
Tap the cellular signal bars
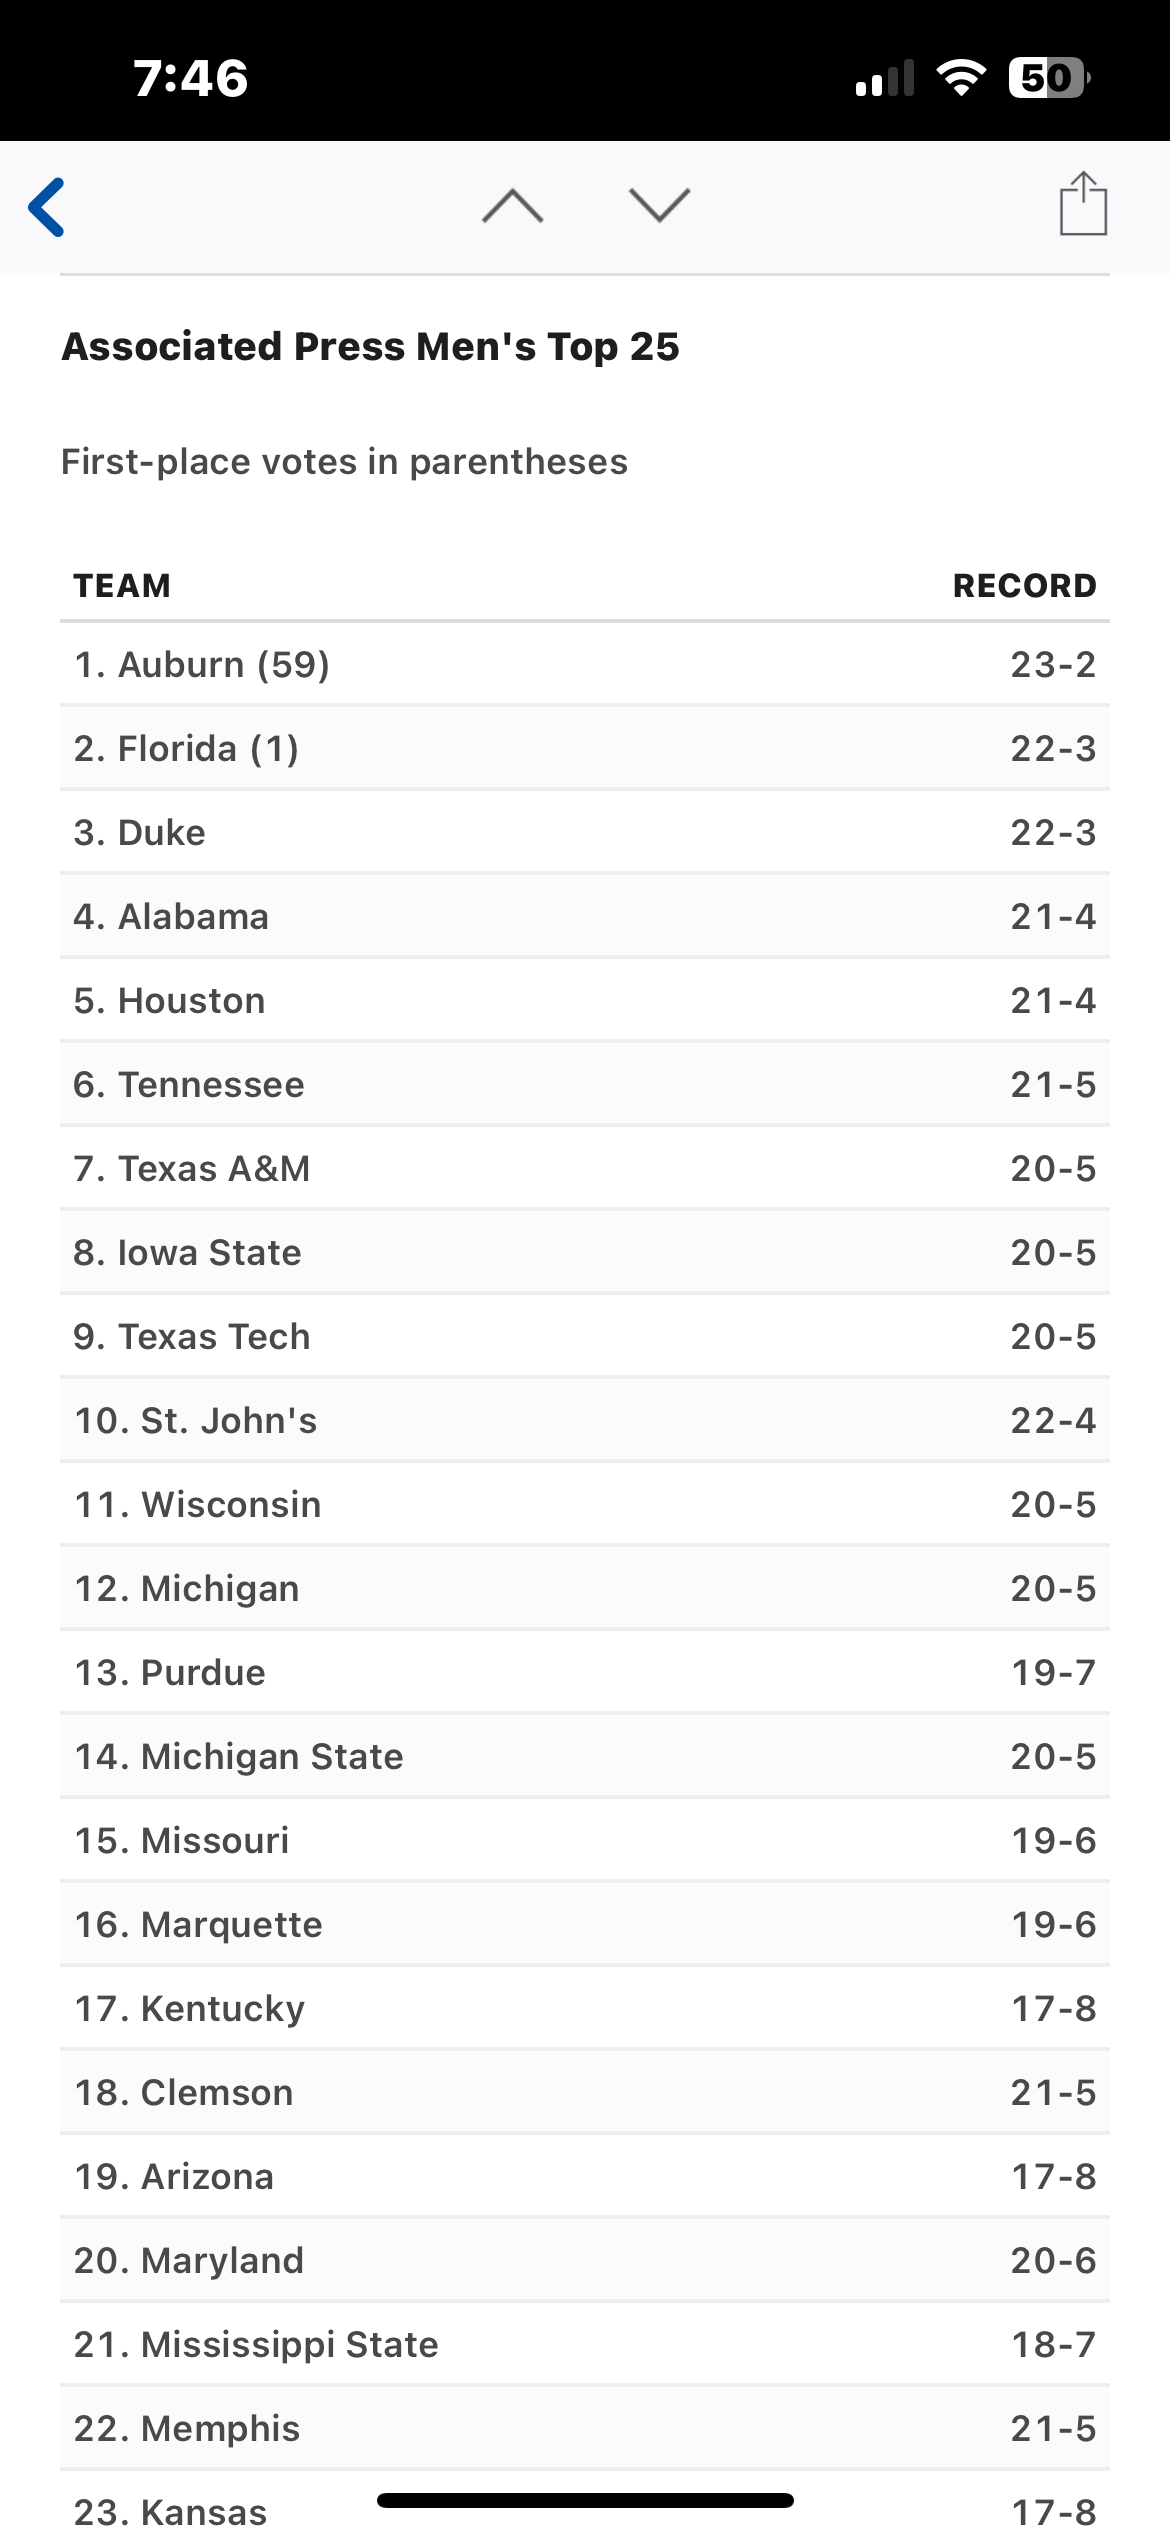pyautogui.click(x=885, y=78)
